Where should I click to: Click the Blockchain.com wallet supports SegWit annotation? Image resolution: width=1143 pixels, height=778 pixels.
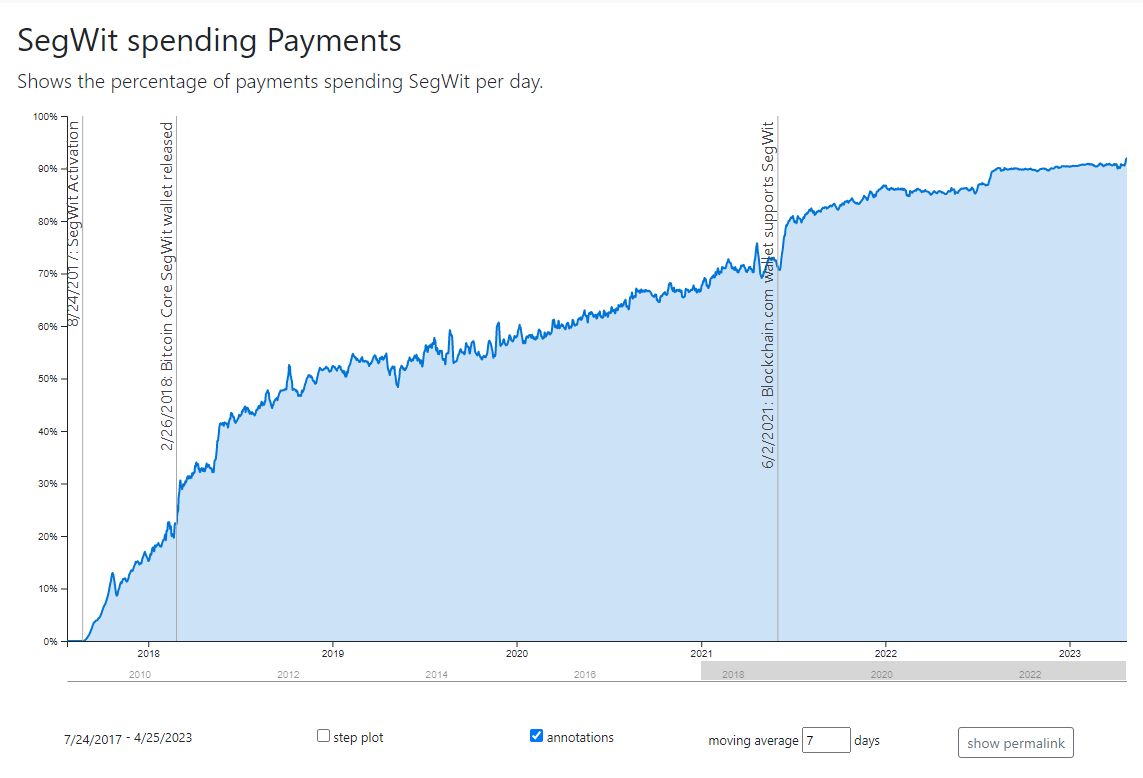click(x=768, y=295)
